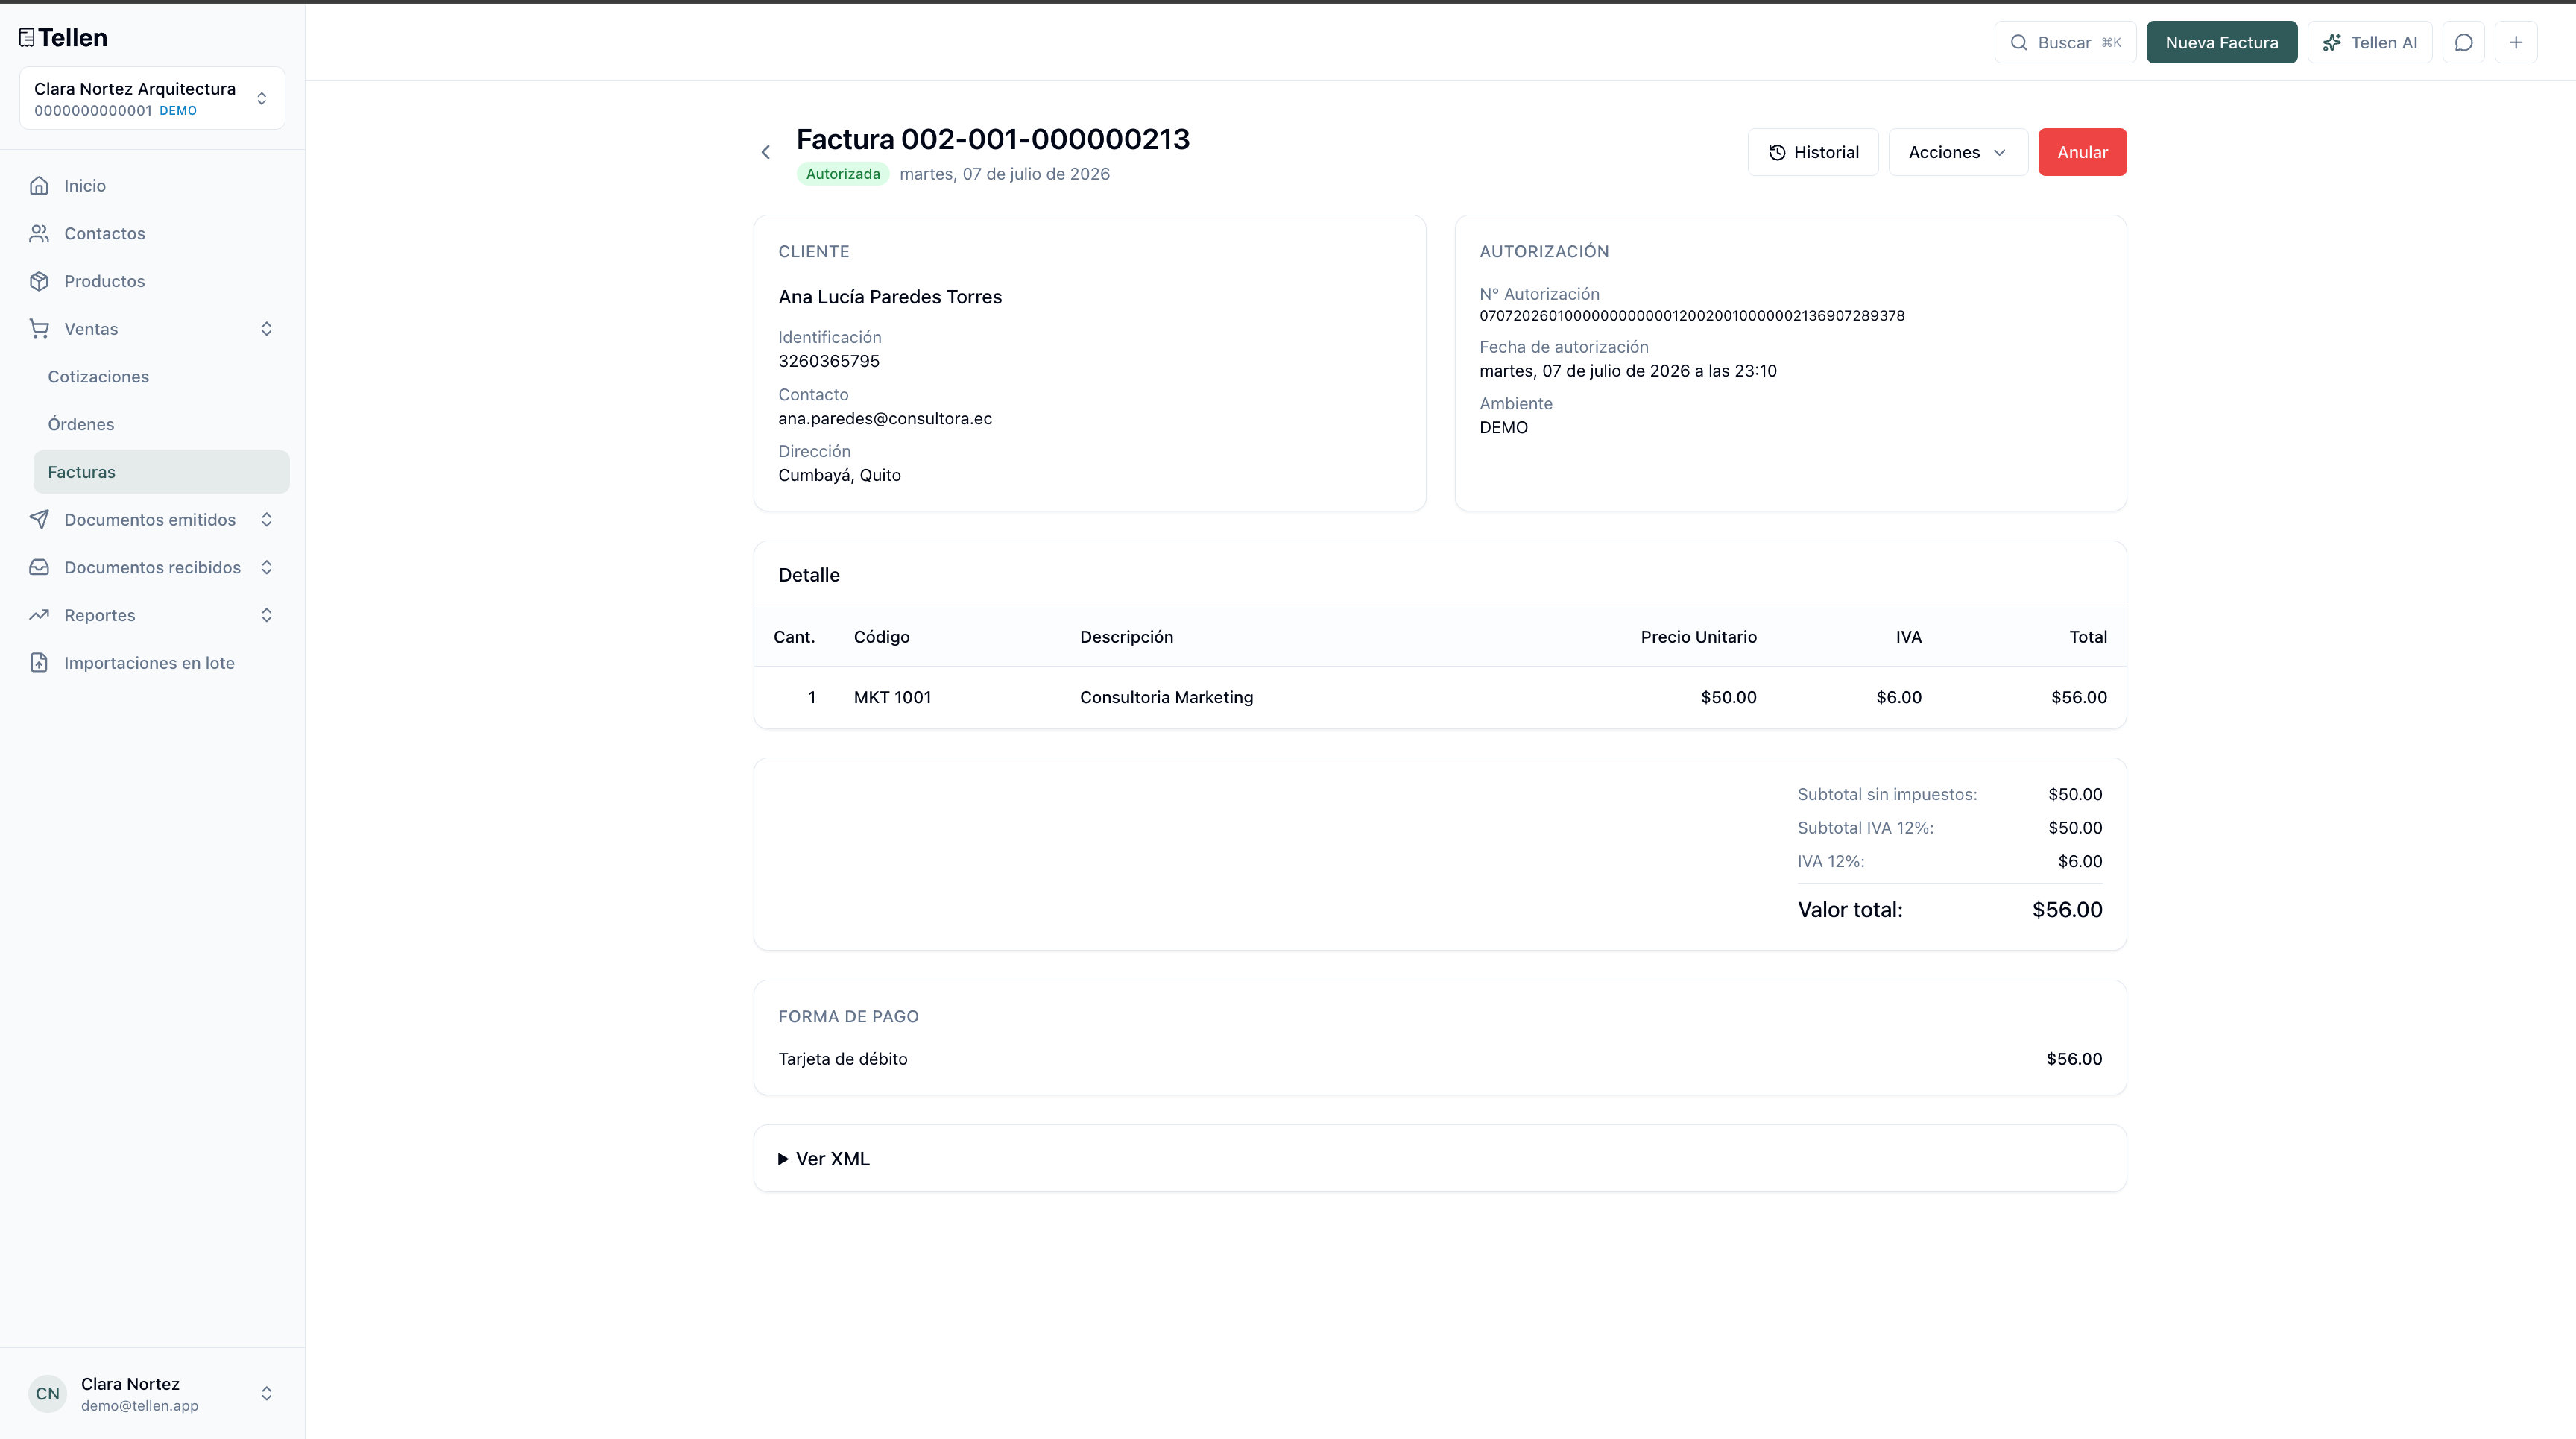Click the plus icon in top bar
2576x1439 pixels.
pos(2516,43)
